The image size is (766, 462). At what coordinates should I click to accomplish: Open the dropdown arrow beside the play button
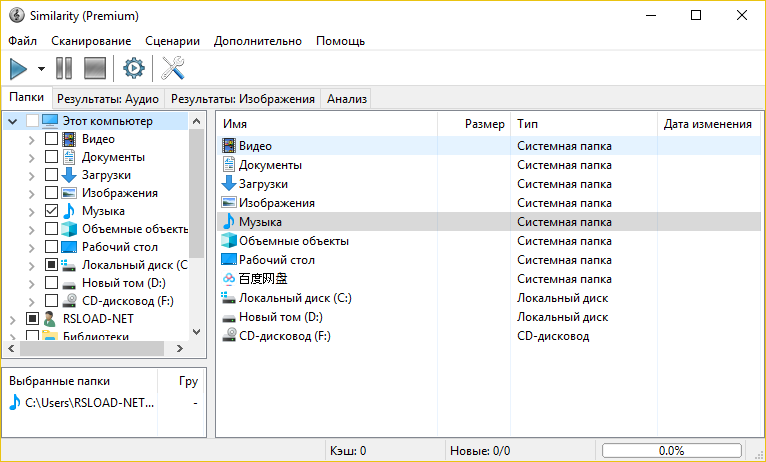click(x=41, y=69)
